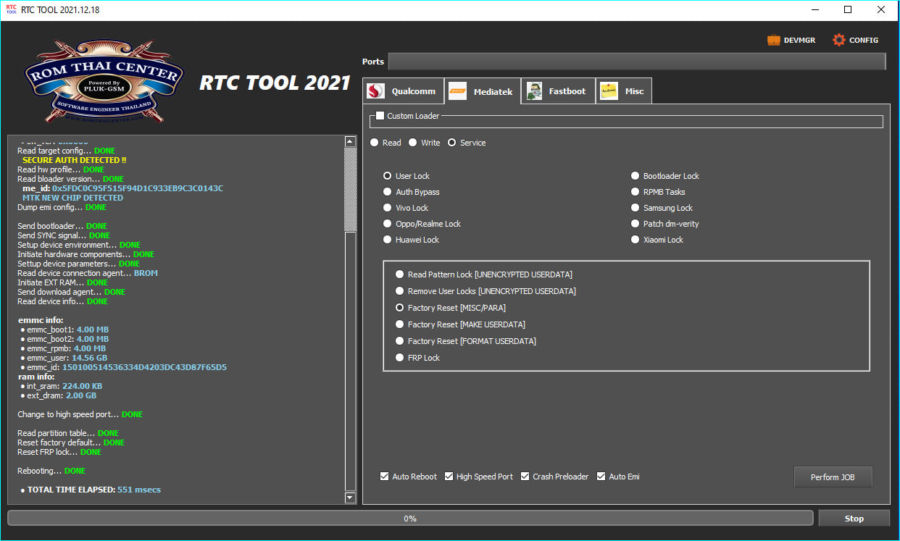The height and width of the screenshot is (541, 900).
Task: Click the Misc tab icon
Action: pos(608,91)
